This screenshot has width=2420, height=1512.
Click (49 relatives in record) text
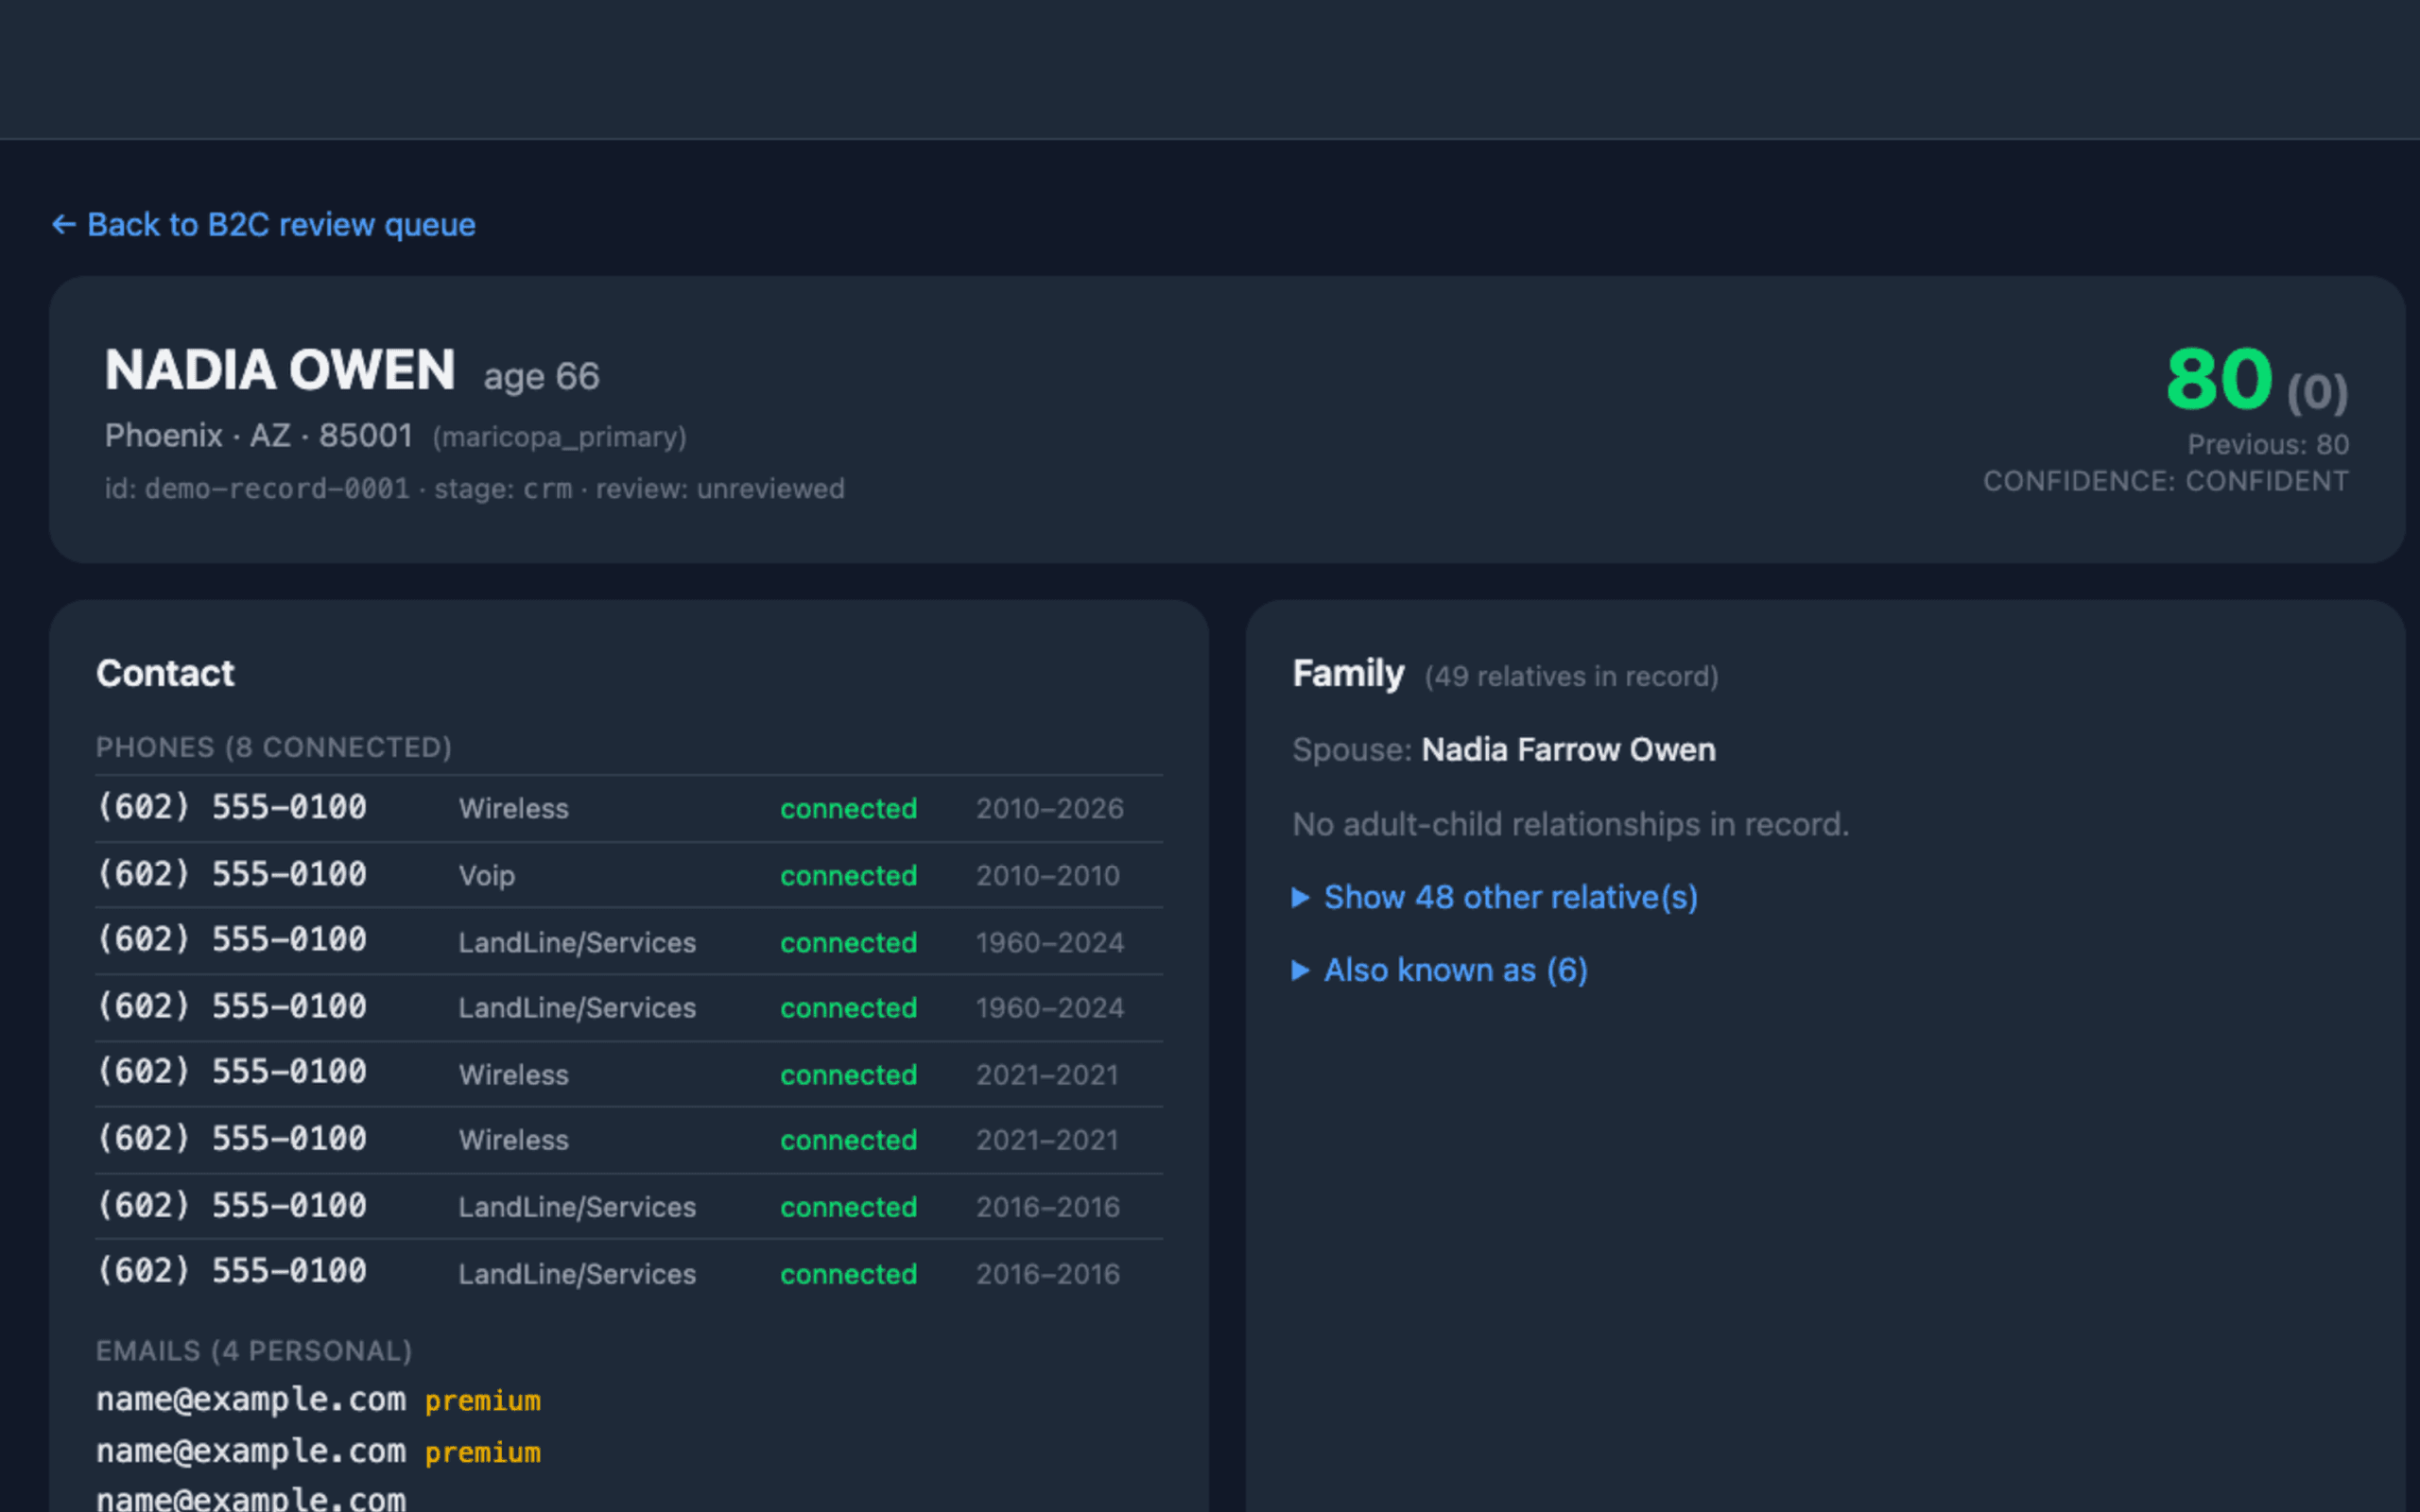click(1572, 677)
